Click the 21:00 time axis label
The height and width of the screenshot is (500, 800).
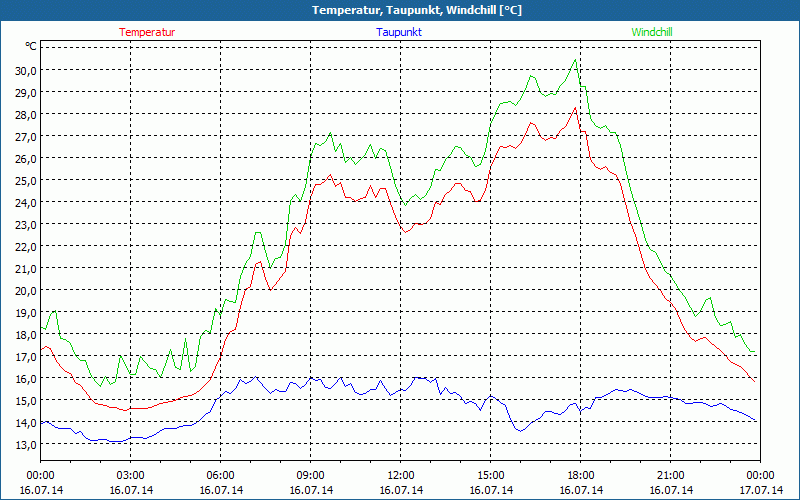670,476
